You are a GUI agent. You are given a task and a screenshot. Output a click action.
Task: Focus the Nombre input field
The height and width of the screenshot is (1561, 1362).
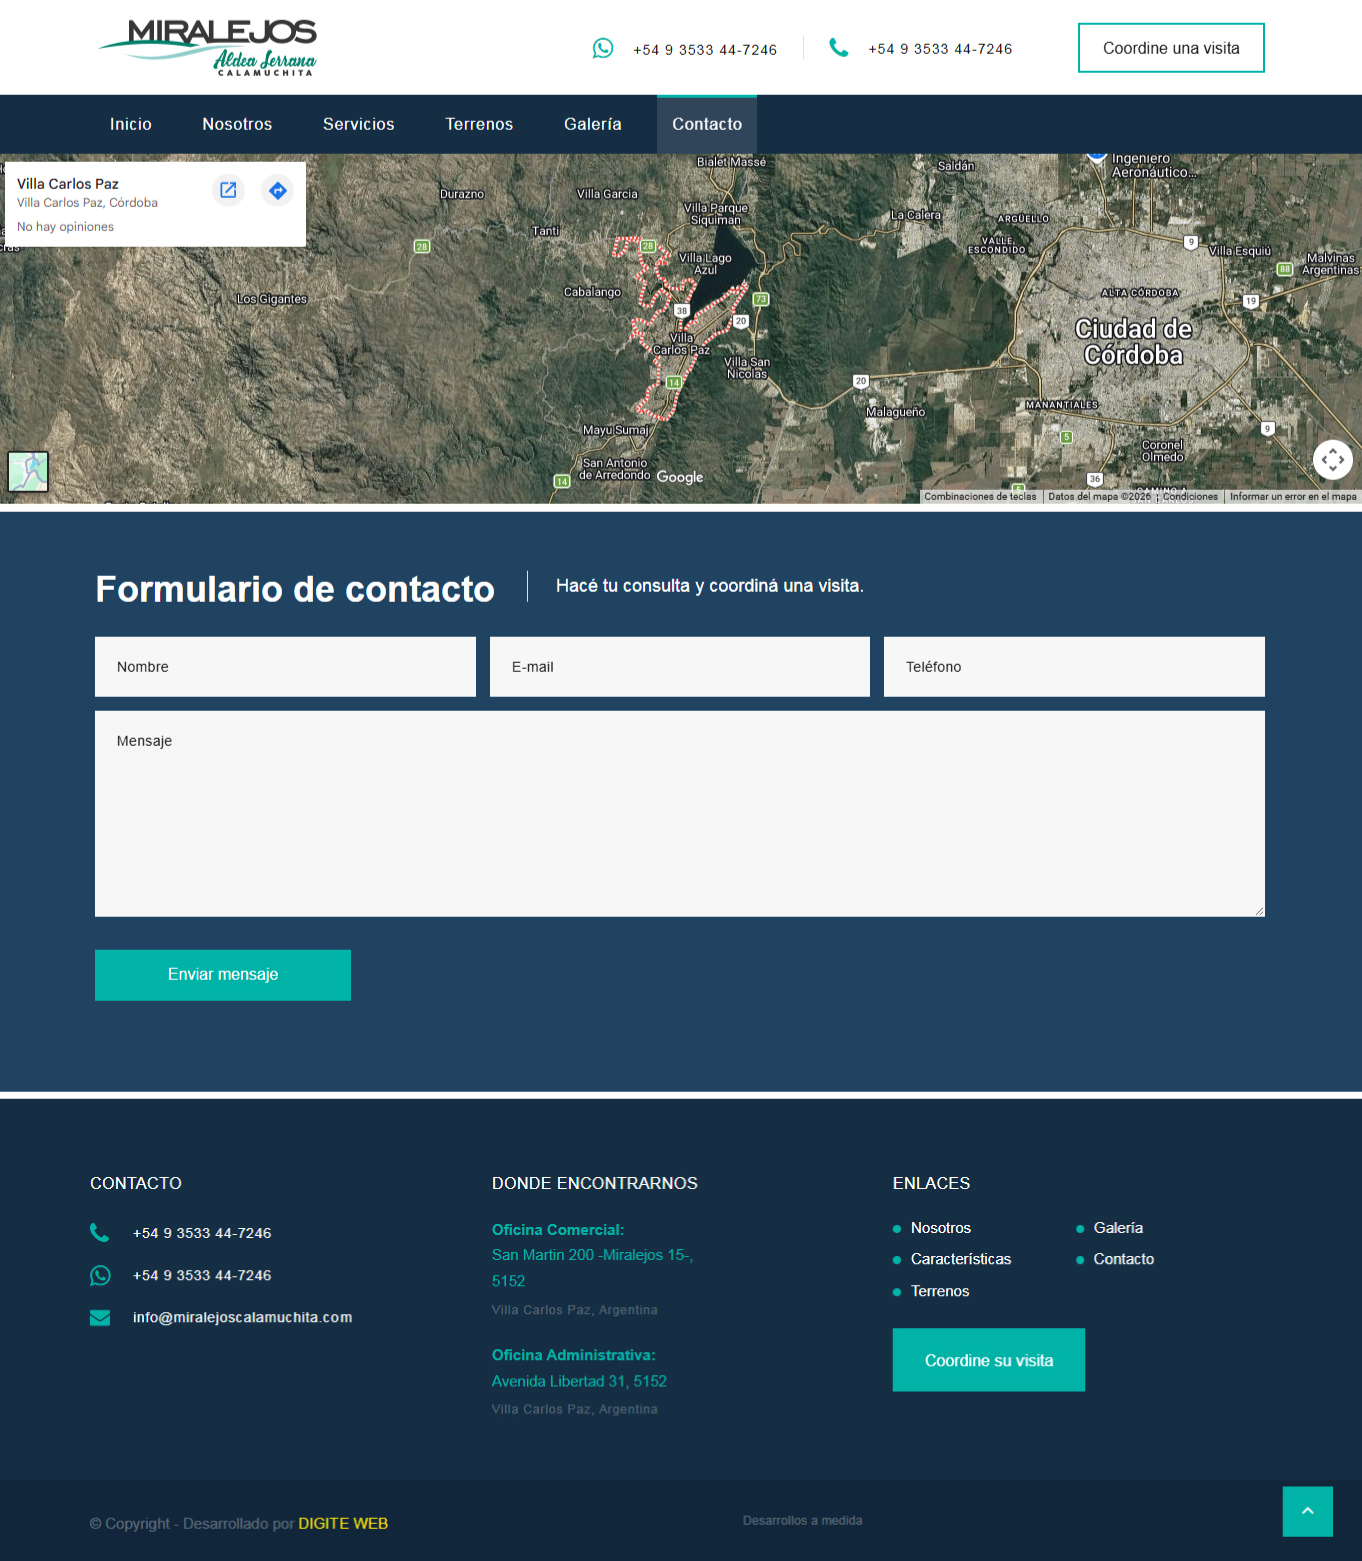coord(285,667)
